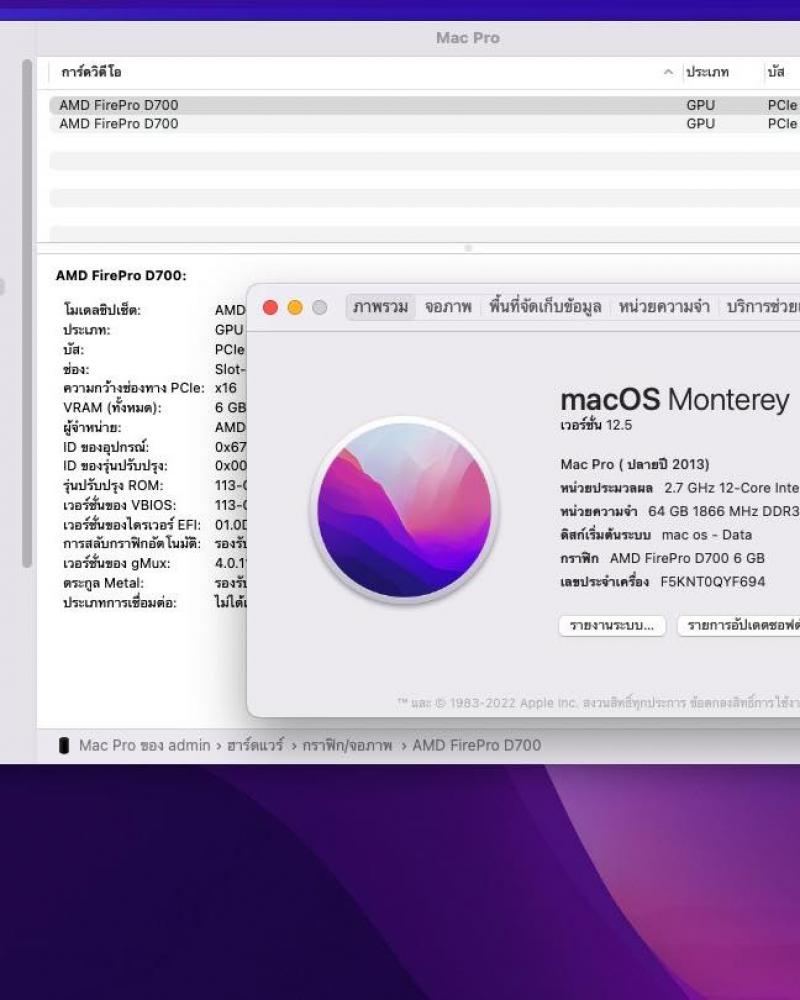
Task: Sort by the ประเภท column header
Action: point(707,72)
